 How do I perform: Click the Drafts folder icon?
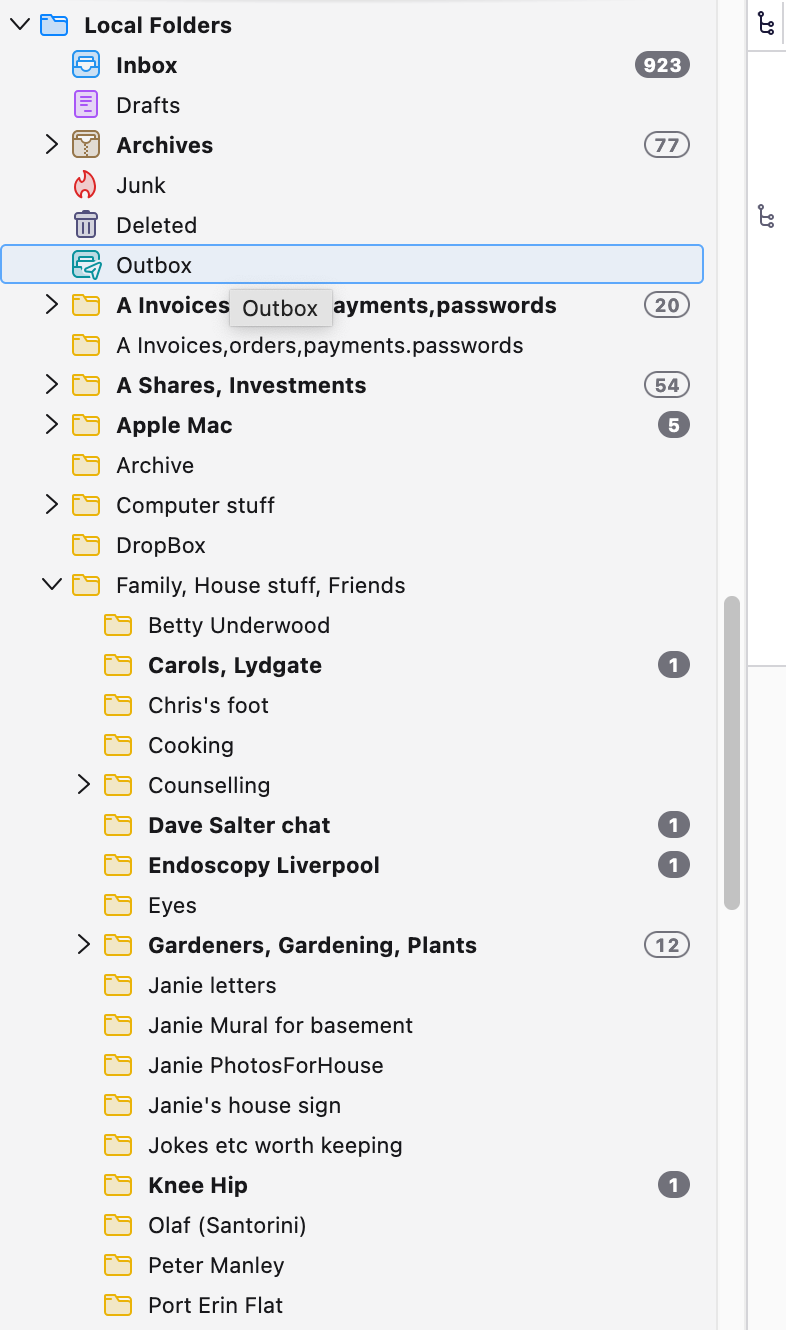(87, 105)
